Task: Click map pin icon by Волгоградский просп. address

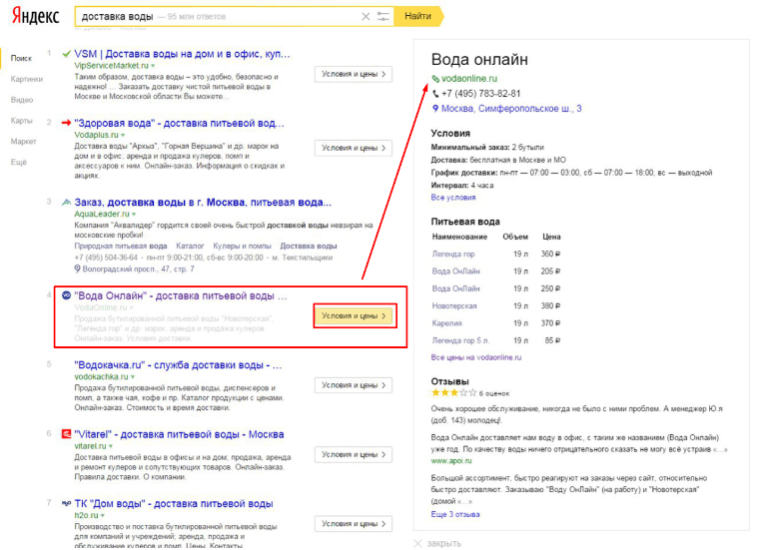Action: click(x=77, y=268)
